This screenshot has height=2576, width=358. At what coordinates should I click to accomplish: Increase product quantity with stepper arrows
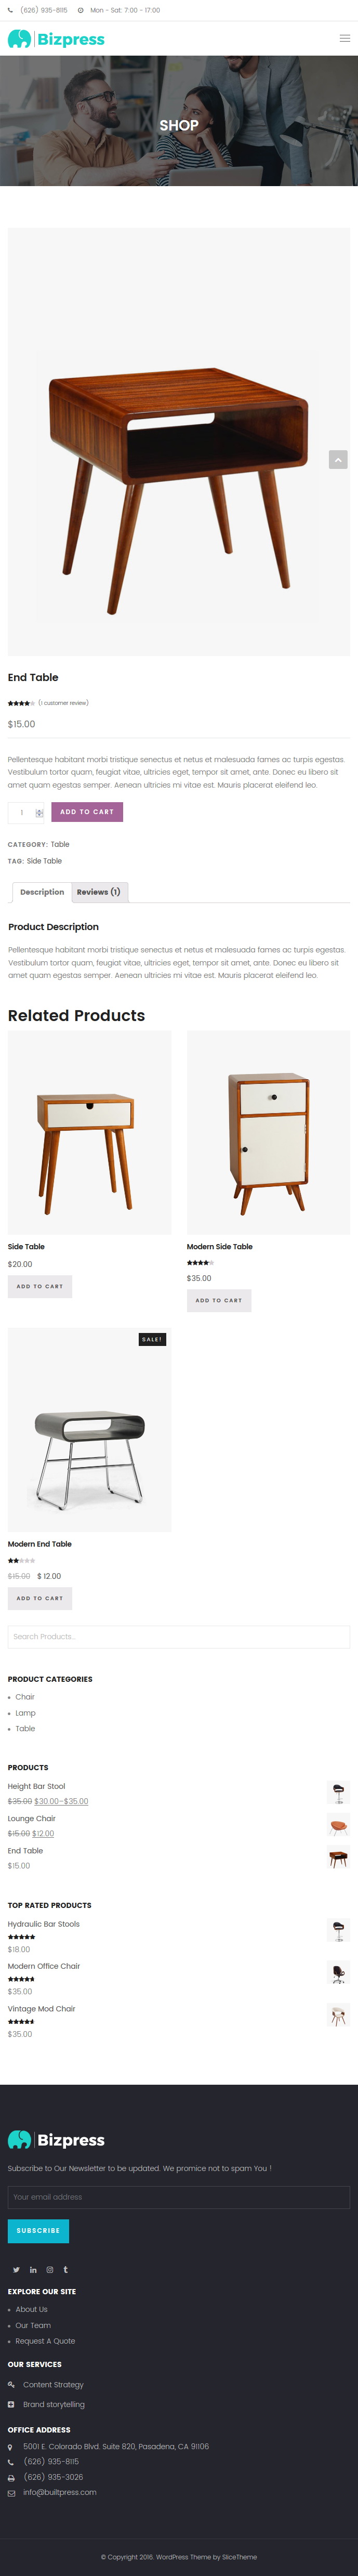(39, 810)
